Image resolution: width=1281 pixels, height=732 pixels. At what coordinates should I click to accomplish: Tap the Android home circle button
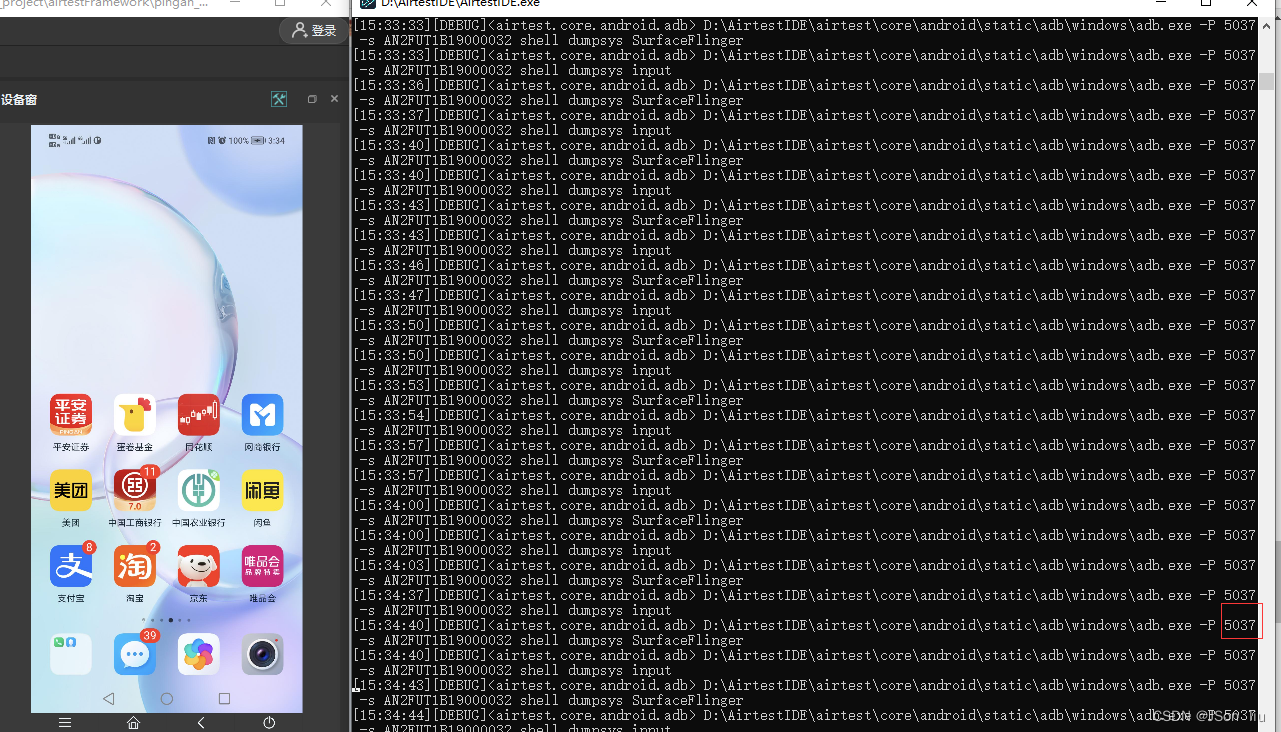167,698
